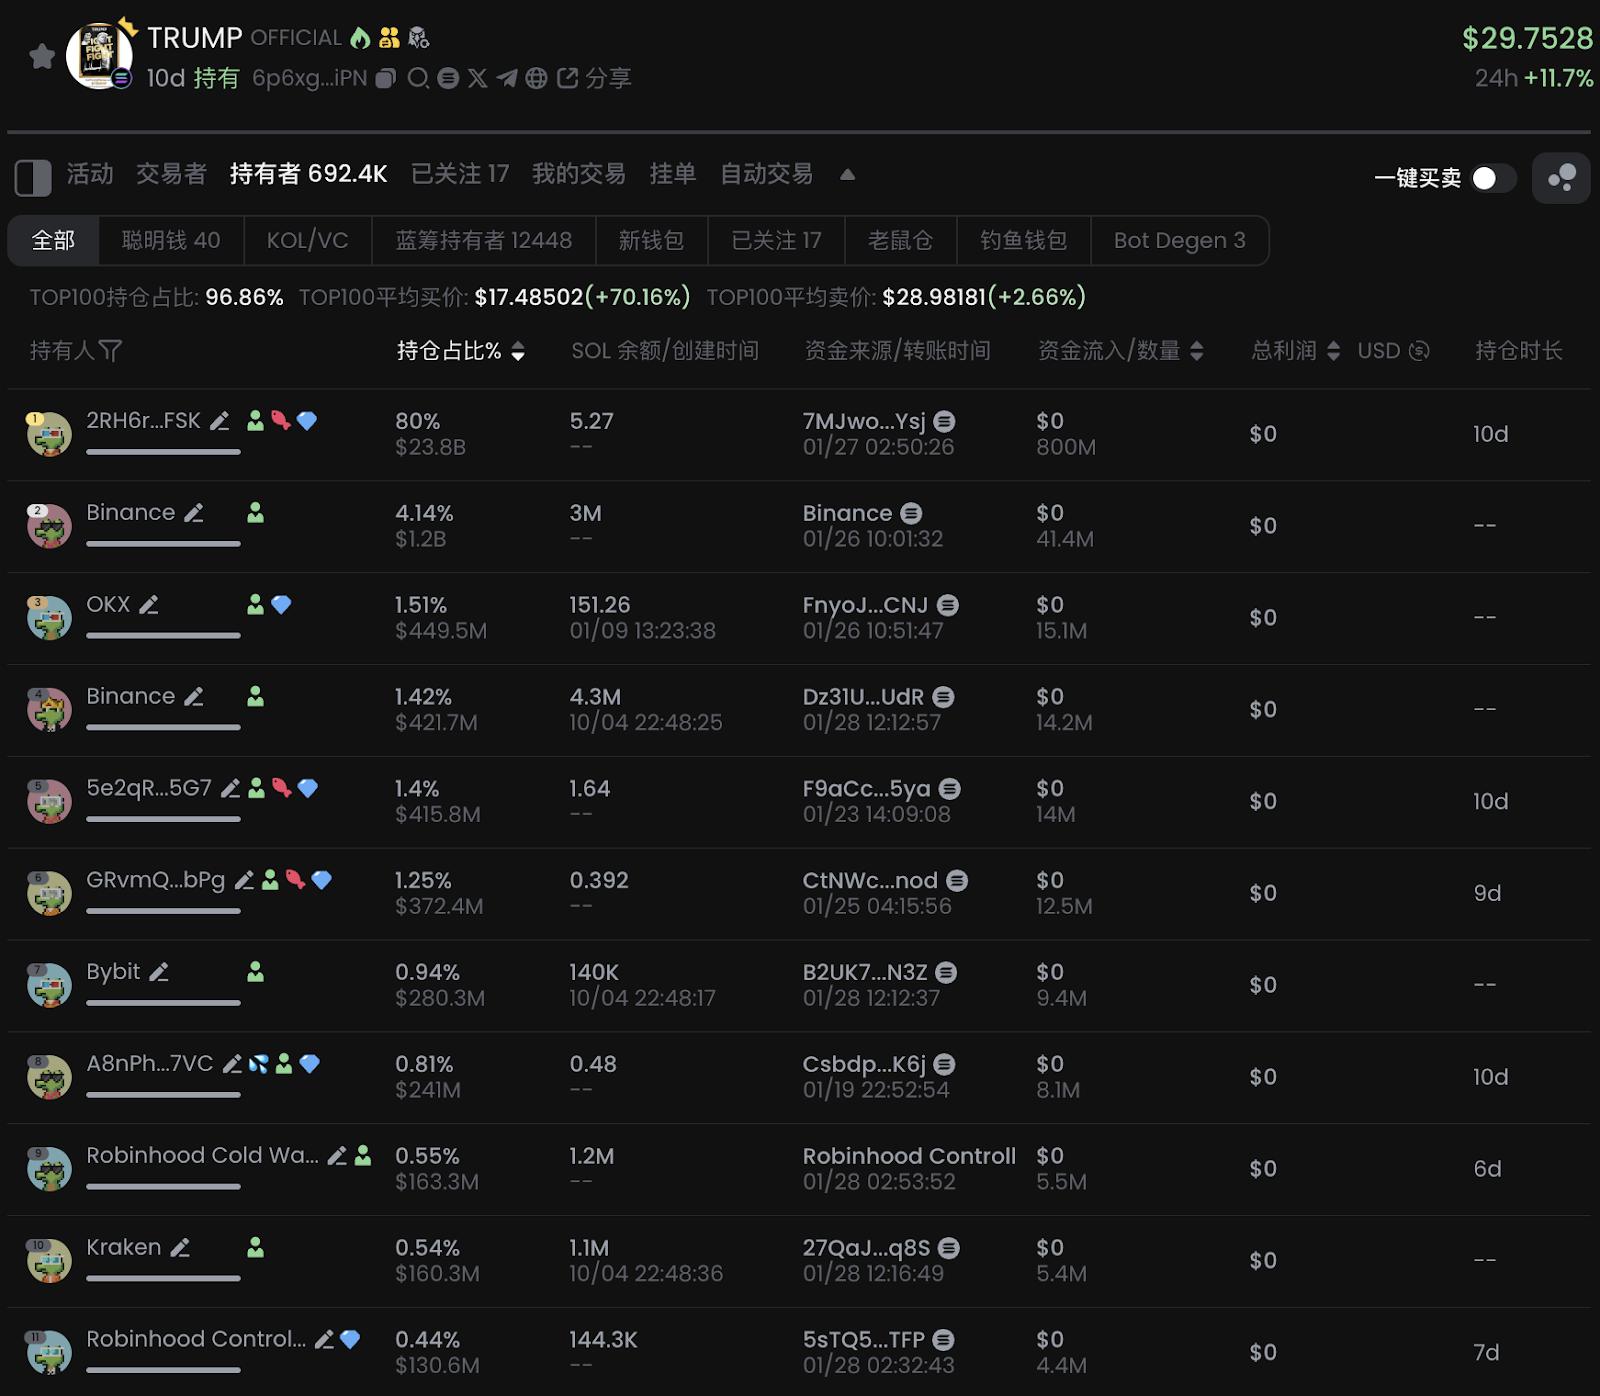The image size is (1600, 1396).
Task: Open the TRUMP Telegram link icon
Action: [507, 78]
